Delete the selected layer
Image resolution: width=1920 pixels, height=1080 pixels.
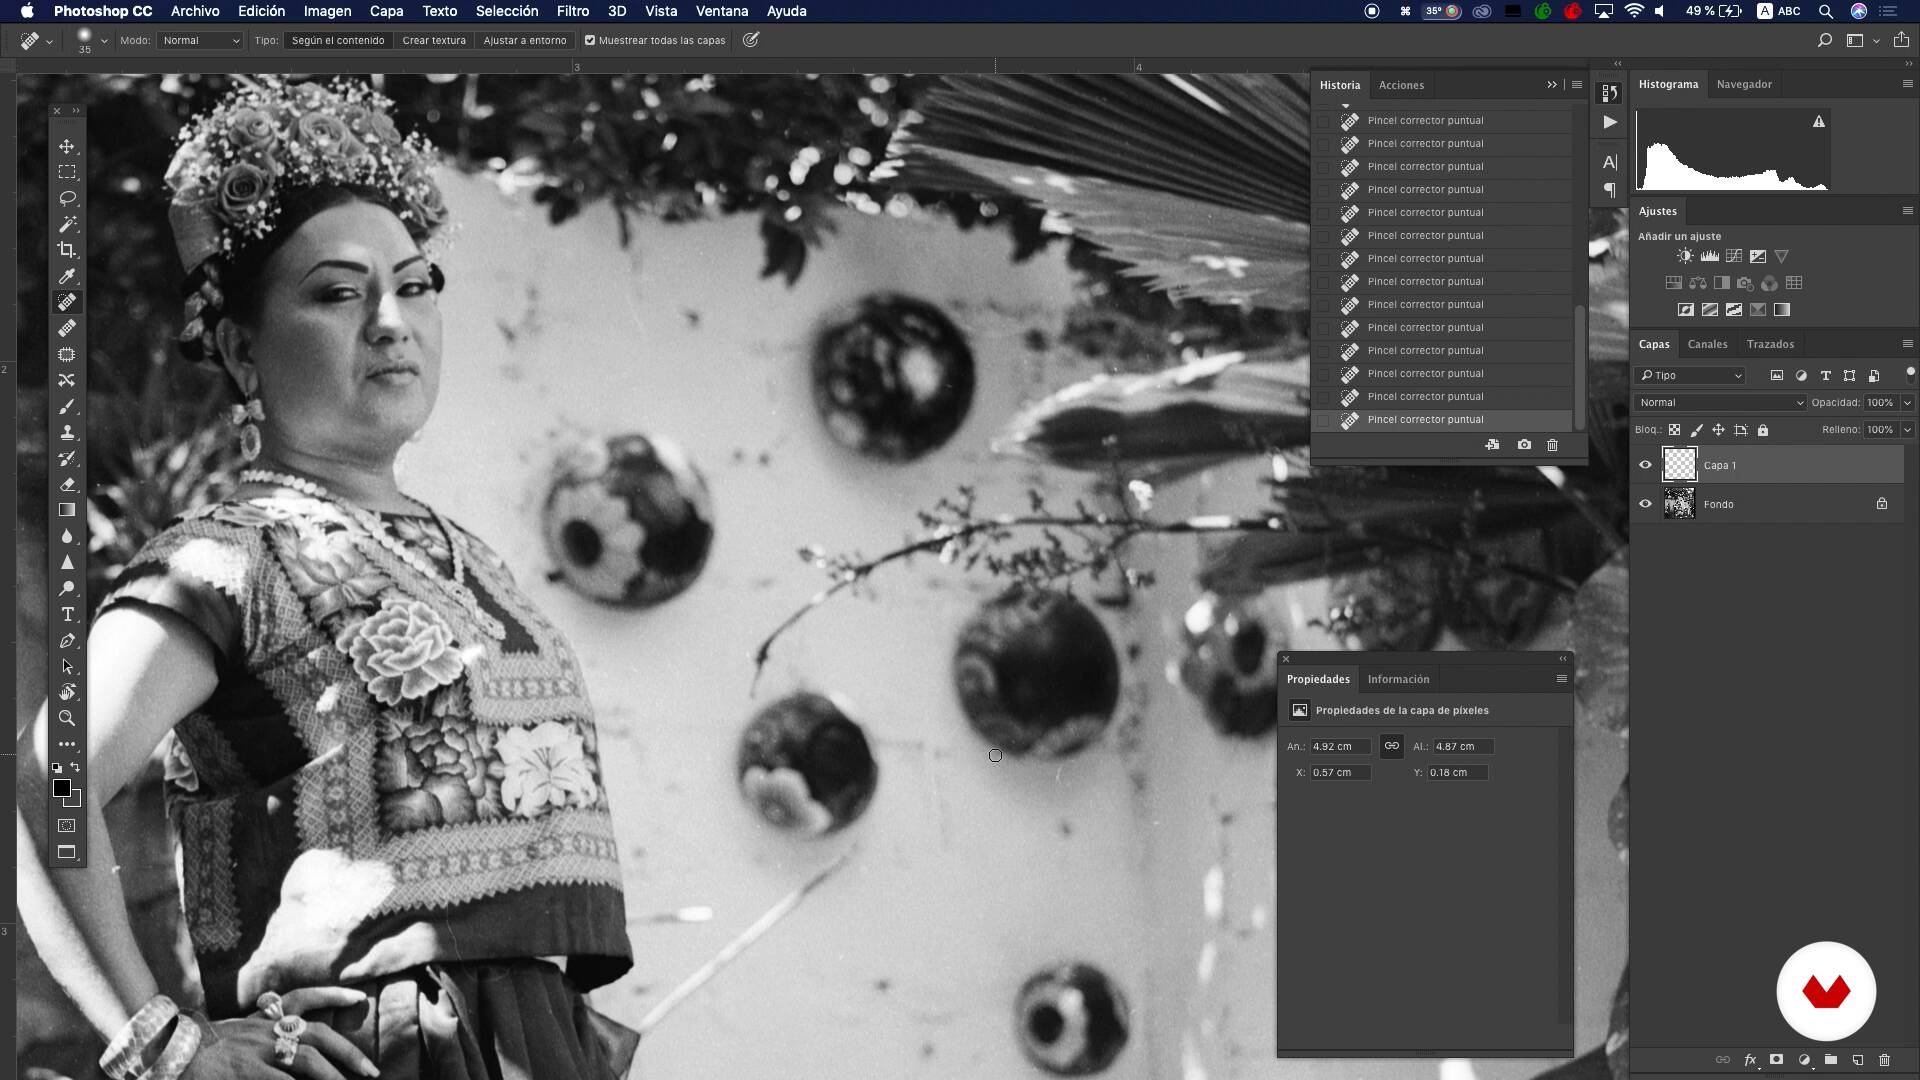[x=1884, y=1060]
